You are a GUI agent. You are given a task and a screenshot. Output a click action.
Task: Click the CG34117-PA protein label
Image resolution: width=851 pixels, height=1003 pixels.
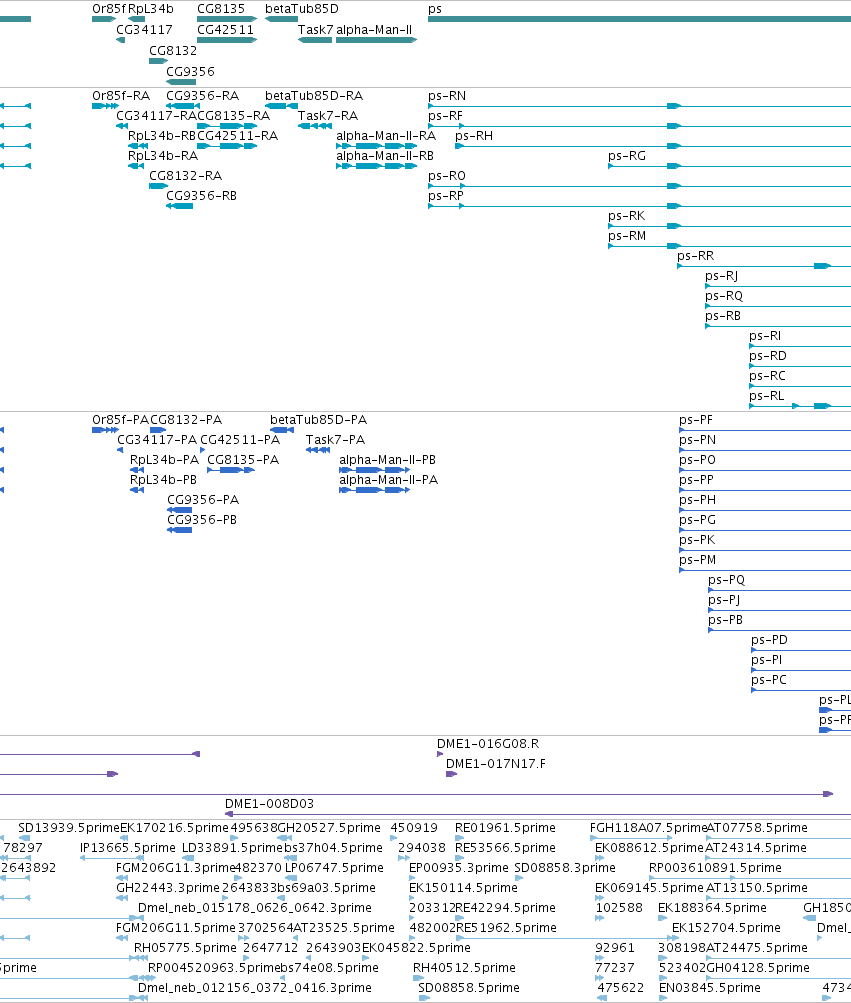[x=157, y=439]
